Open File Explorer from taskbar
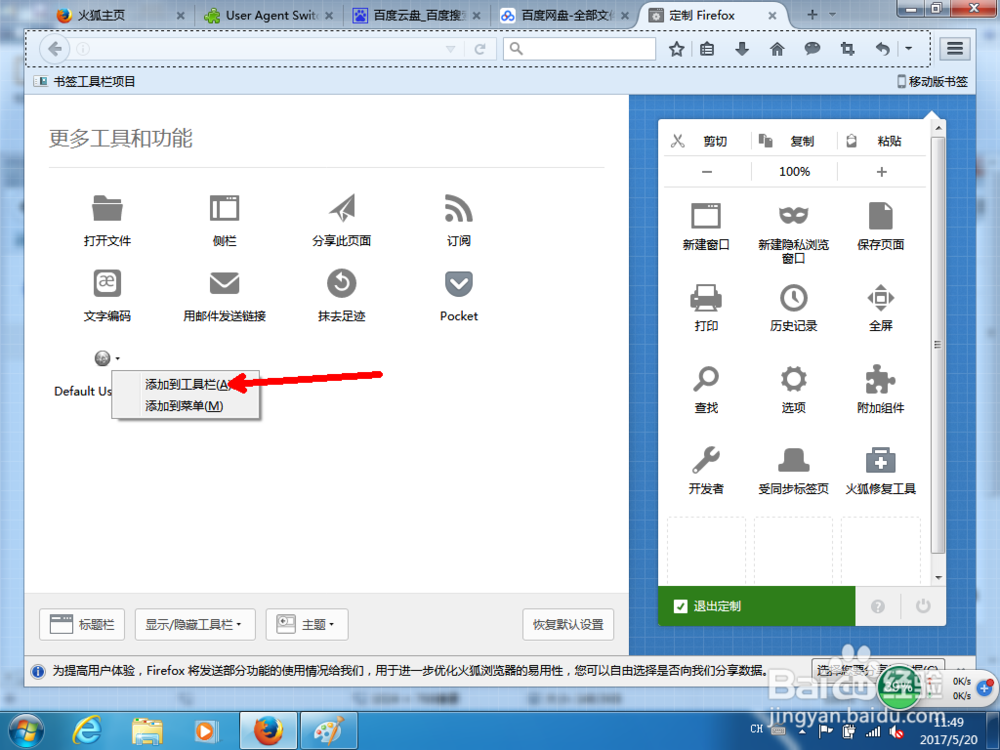This screenshot has width=1000, height=750. pyautogui.click(x=147, y=732)
